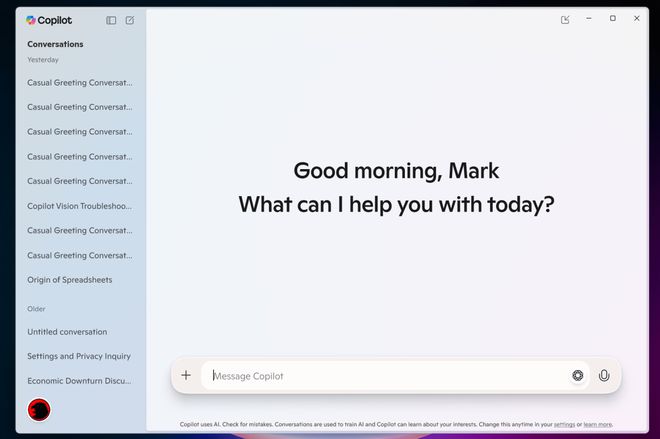This screenshot has width=660, height=439.
Task: Activate the microphone voice input
Action: 604,375
